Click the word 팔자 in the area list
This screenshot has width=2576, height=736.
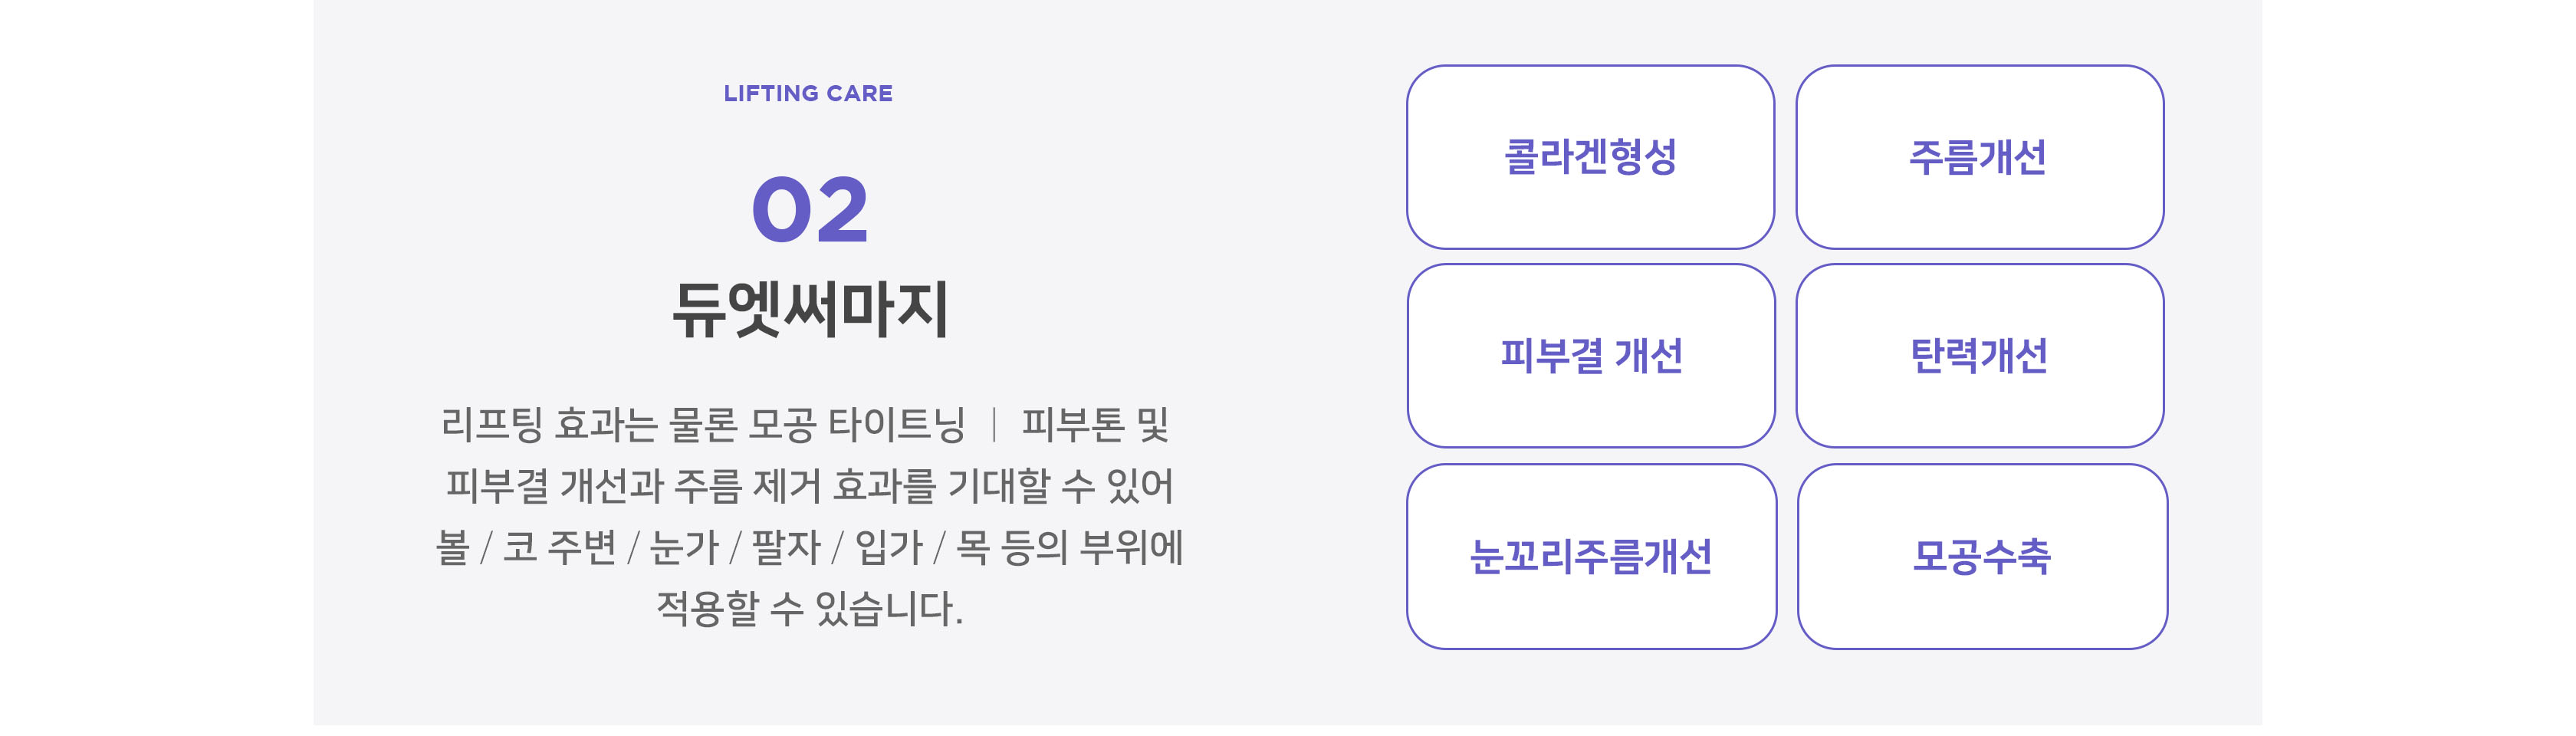pos(785,547)
